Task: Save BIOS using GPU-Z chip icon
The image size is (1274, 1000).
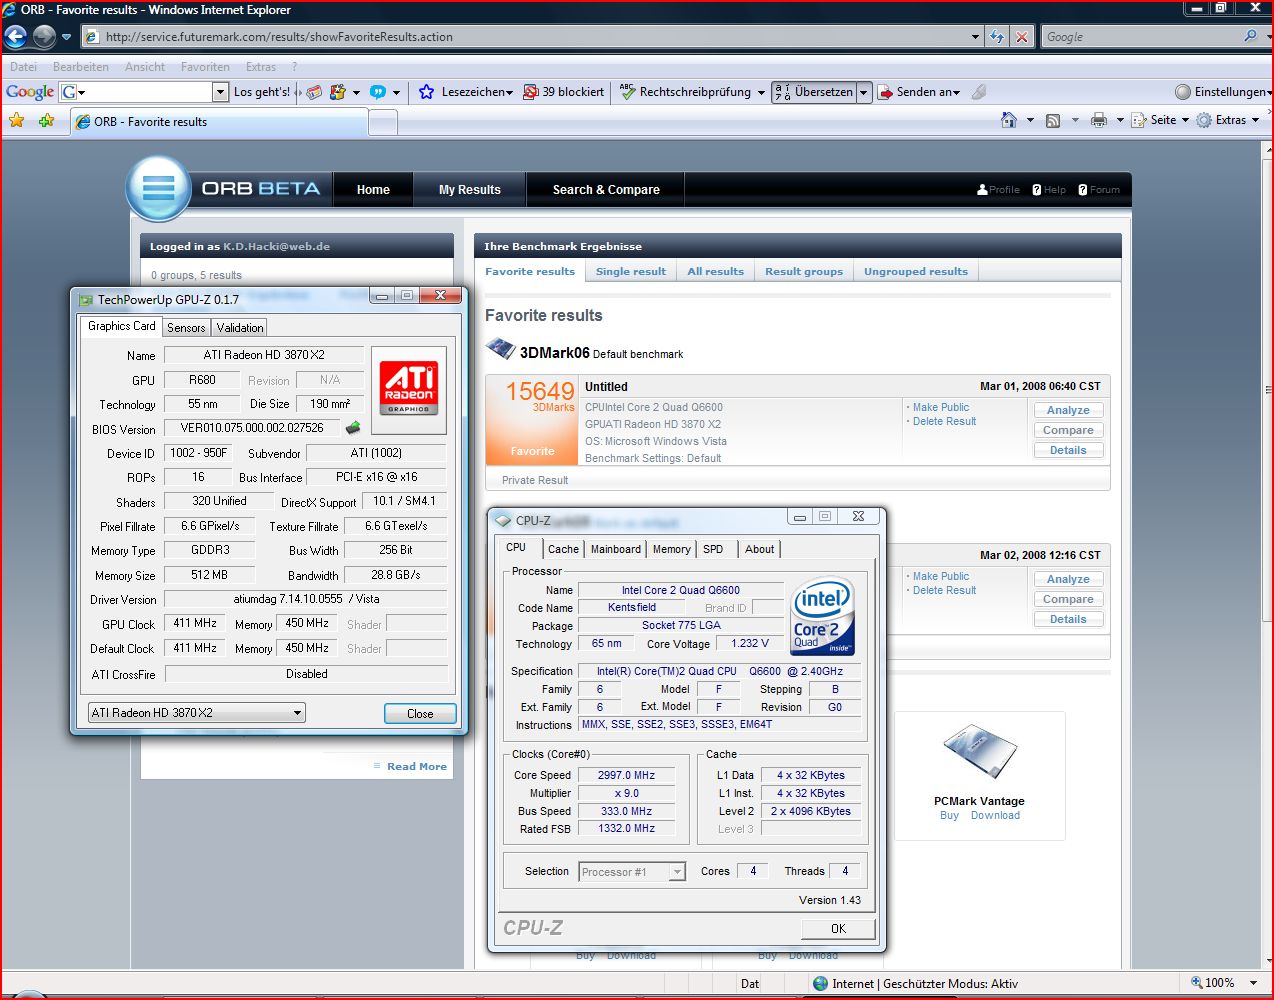Action: [x=353, y=428]
